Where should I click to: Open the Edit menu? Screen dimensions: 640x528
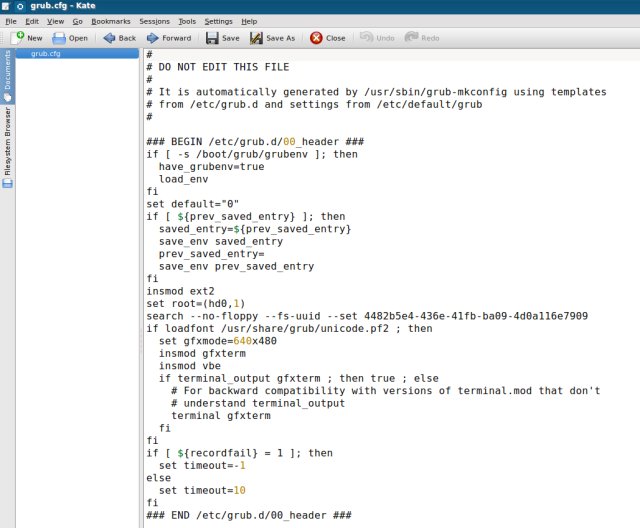pyautogui.click(x=32, y=21)
